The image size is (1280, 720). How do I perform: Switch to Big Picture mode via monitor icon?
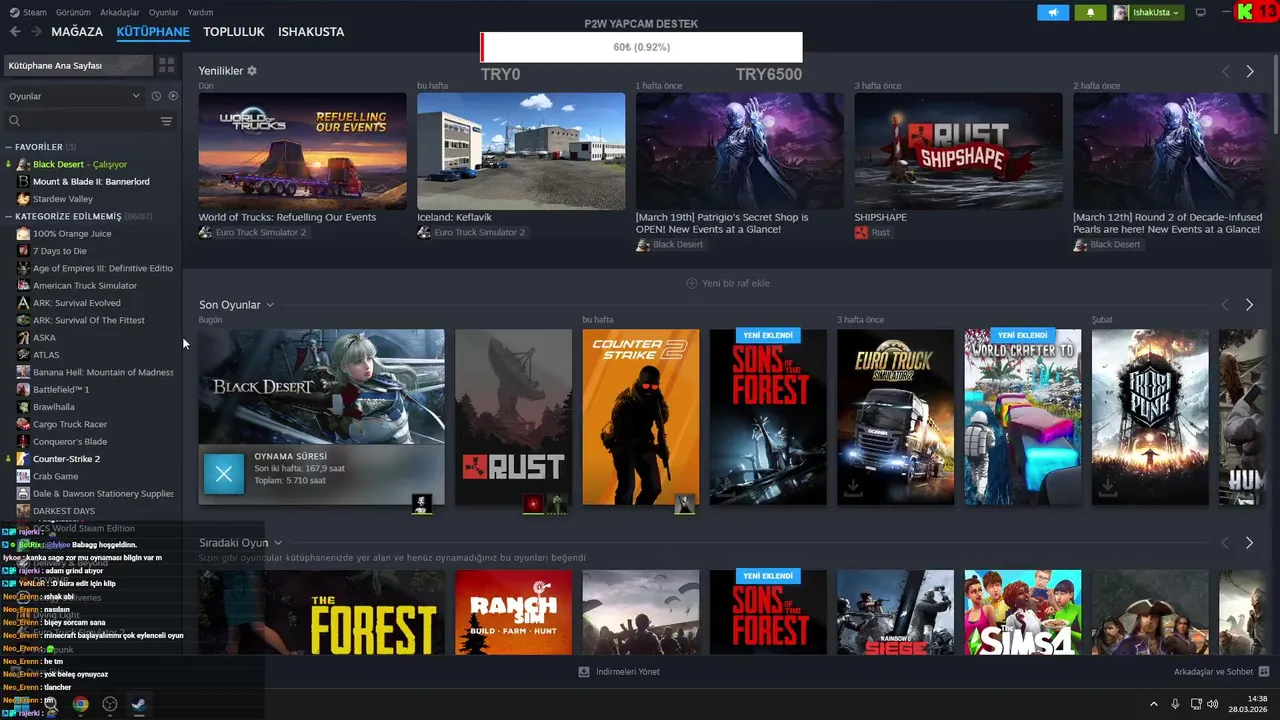coord(1201,12)
